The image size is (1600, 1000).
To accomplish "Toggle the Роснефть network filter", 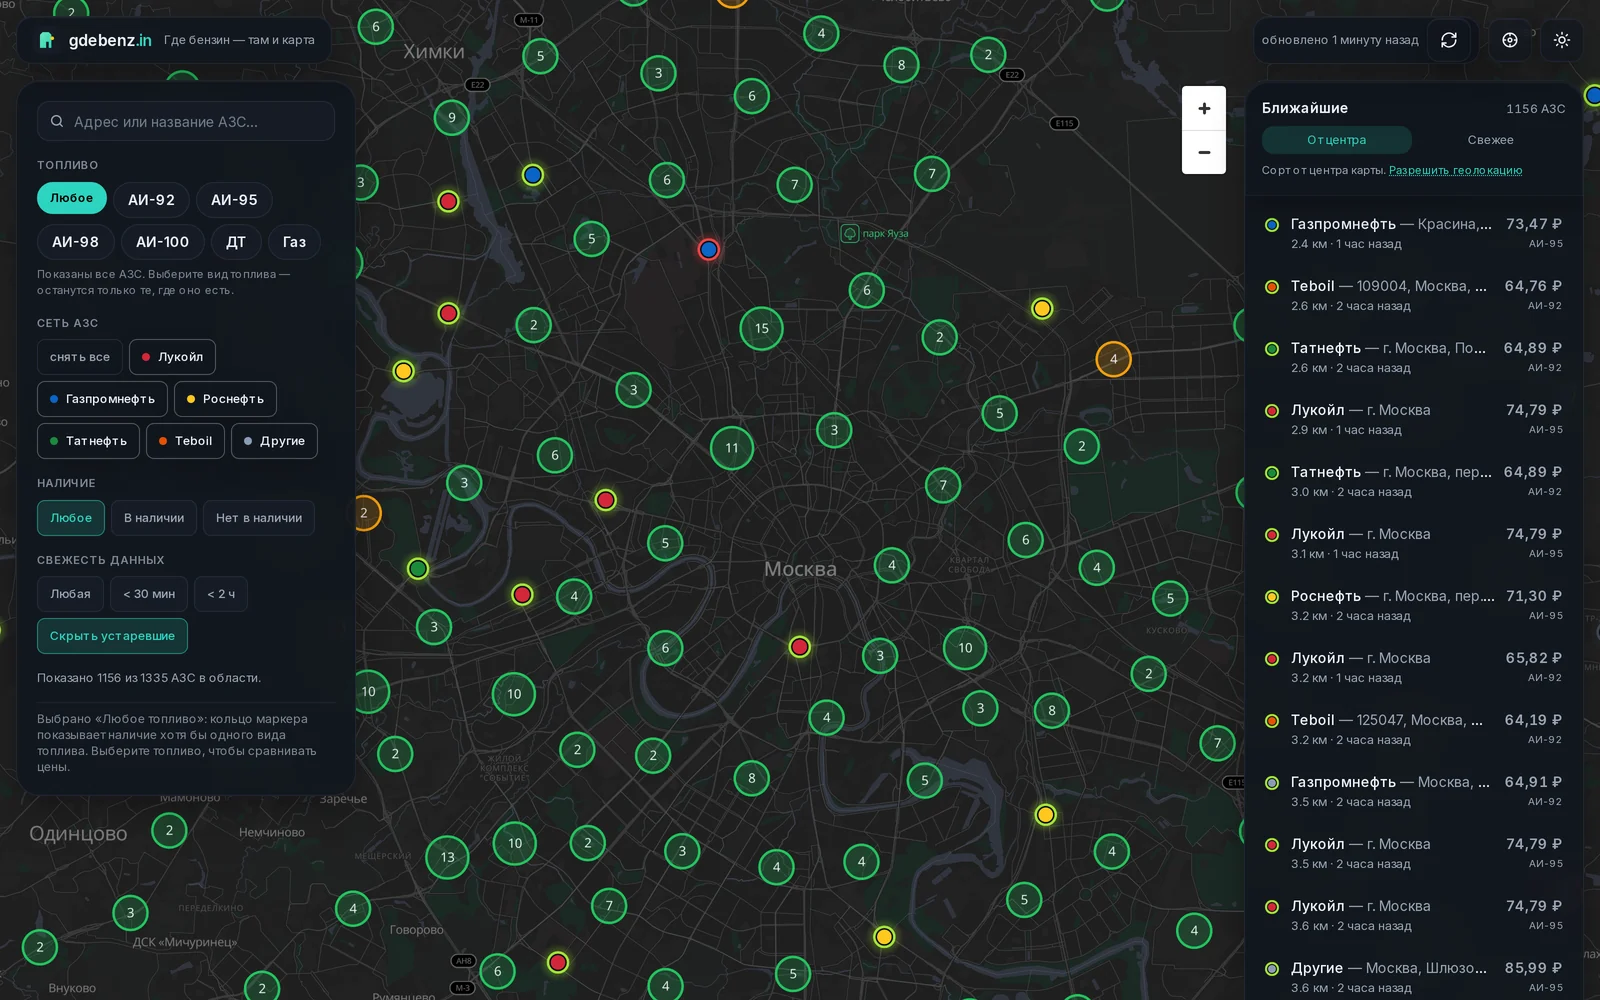I will click(225, 399).
